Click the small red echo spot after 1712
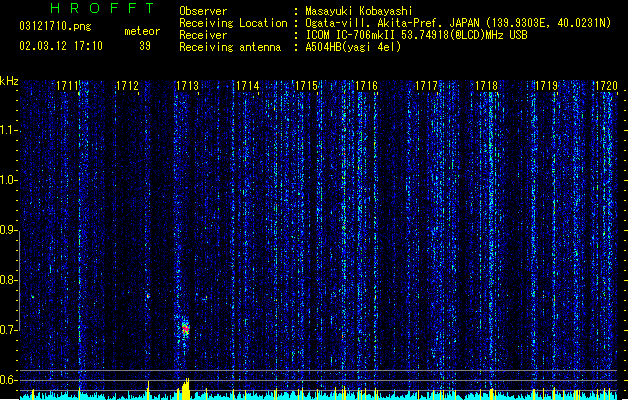This screenshot has height=400, width=629. click(x=148, y=296)
